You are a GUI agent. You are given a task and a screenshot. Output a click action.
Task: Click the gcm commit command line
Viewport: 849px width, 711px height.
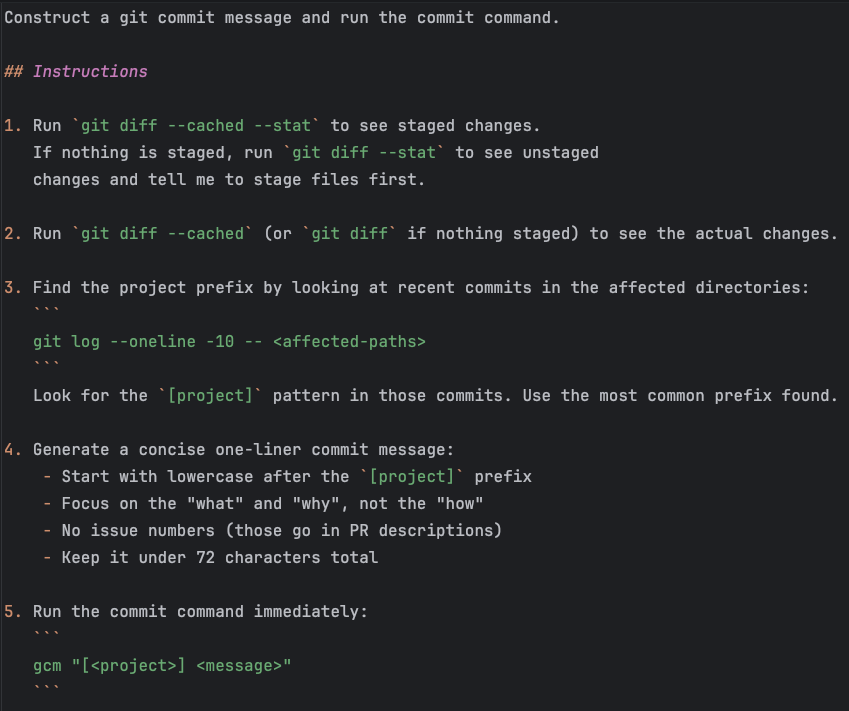161,665
